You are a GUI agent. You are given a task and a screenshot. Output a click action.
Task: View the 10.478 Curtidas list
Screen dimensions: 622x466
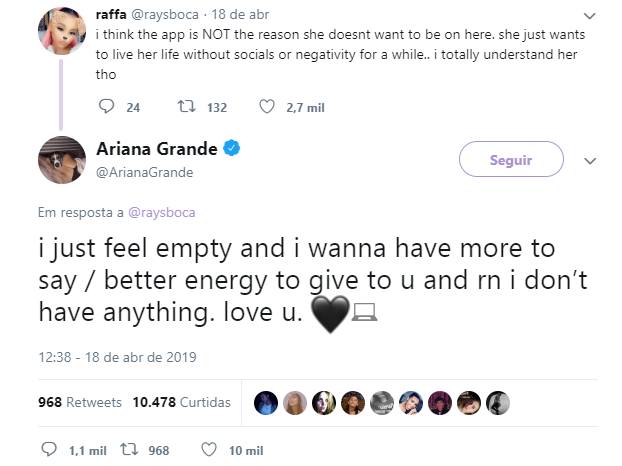pyautogui.click(x=182, y=402)
